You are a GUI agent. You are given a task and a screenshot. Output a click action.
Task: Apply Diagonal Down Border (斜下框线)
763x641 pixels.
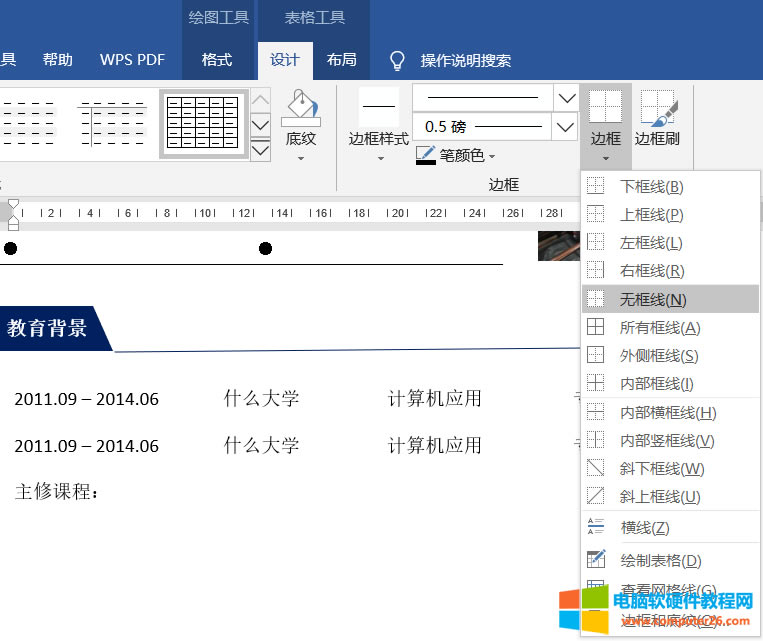point(661,468)
